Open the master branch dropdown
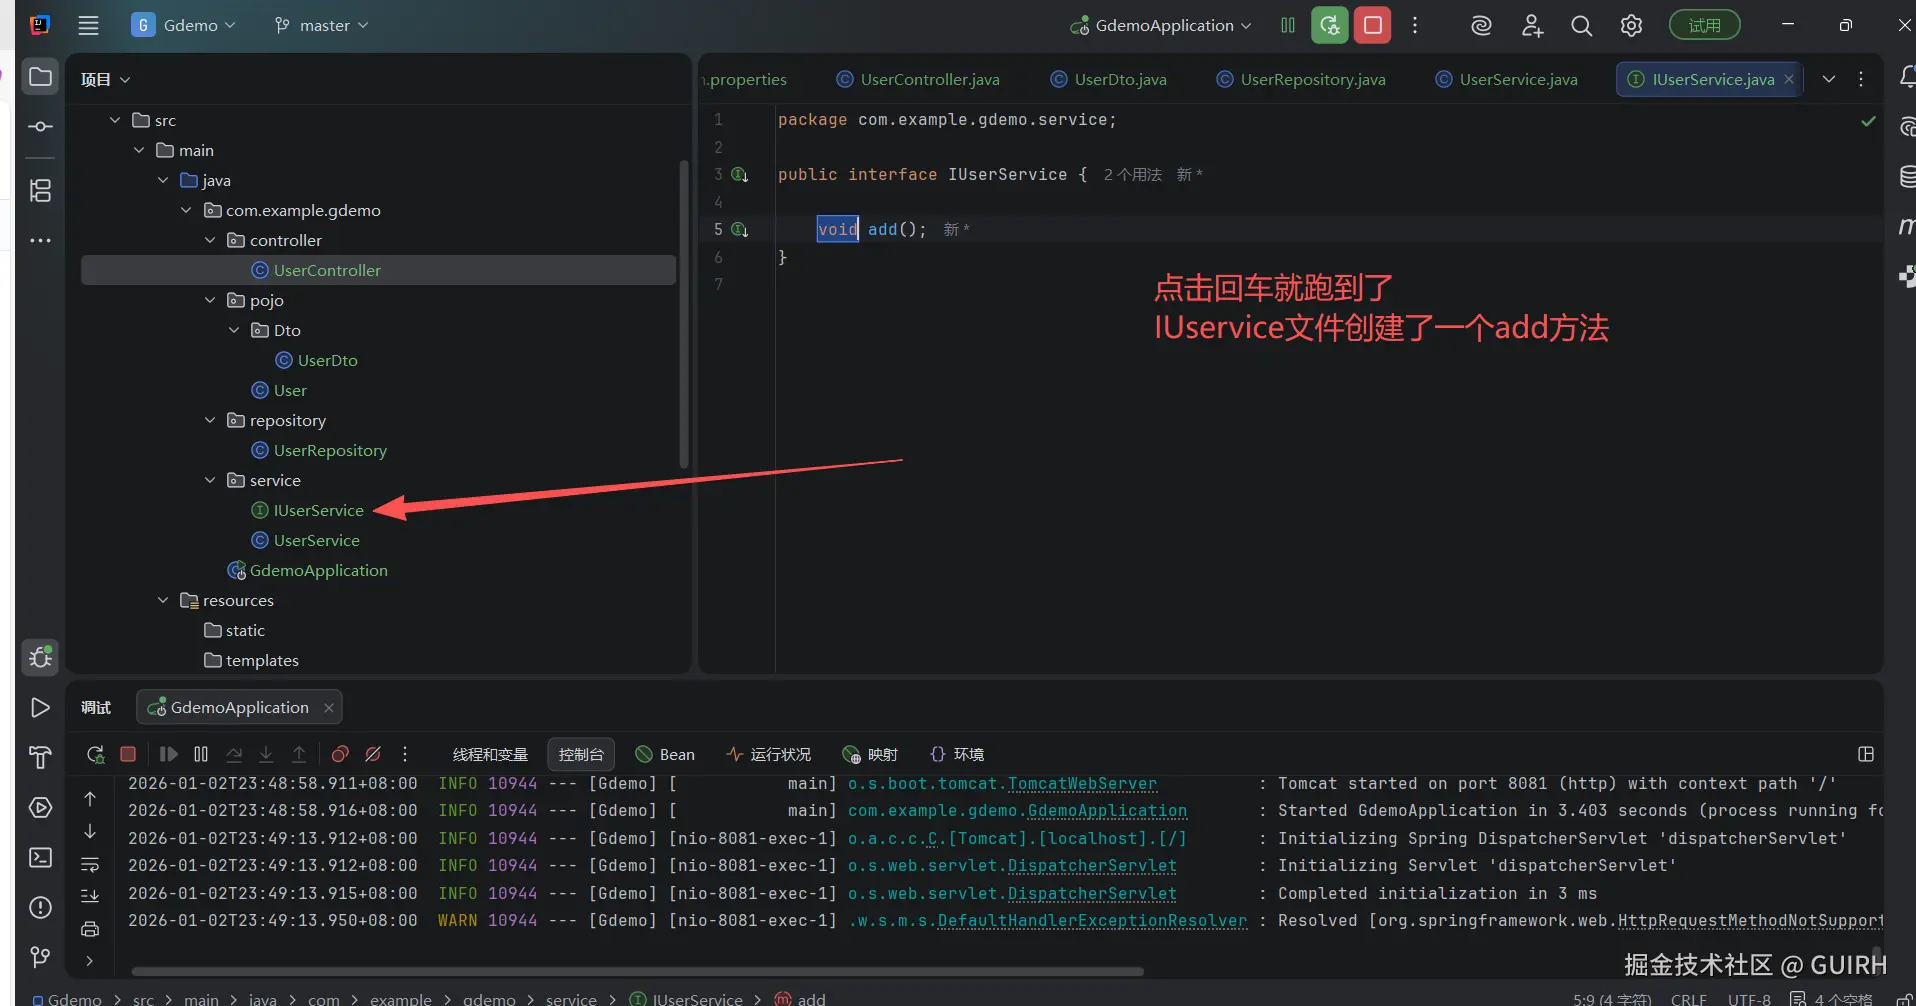Image resolution: width=1916 pixels, height=1006 pixels. point(322,25)
